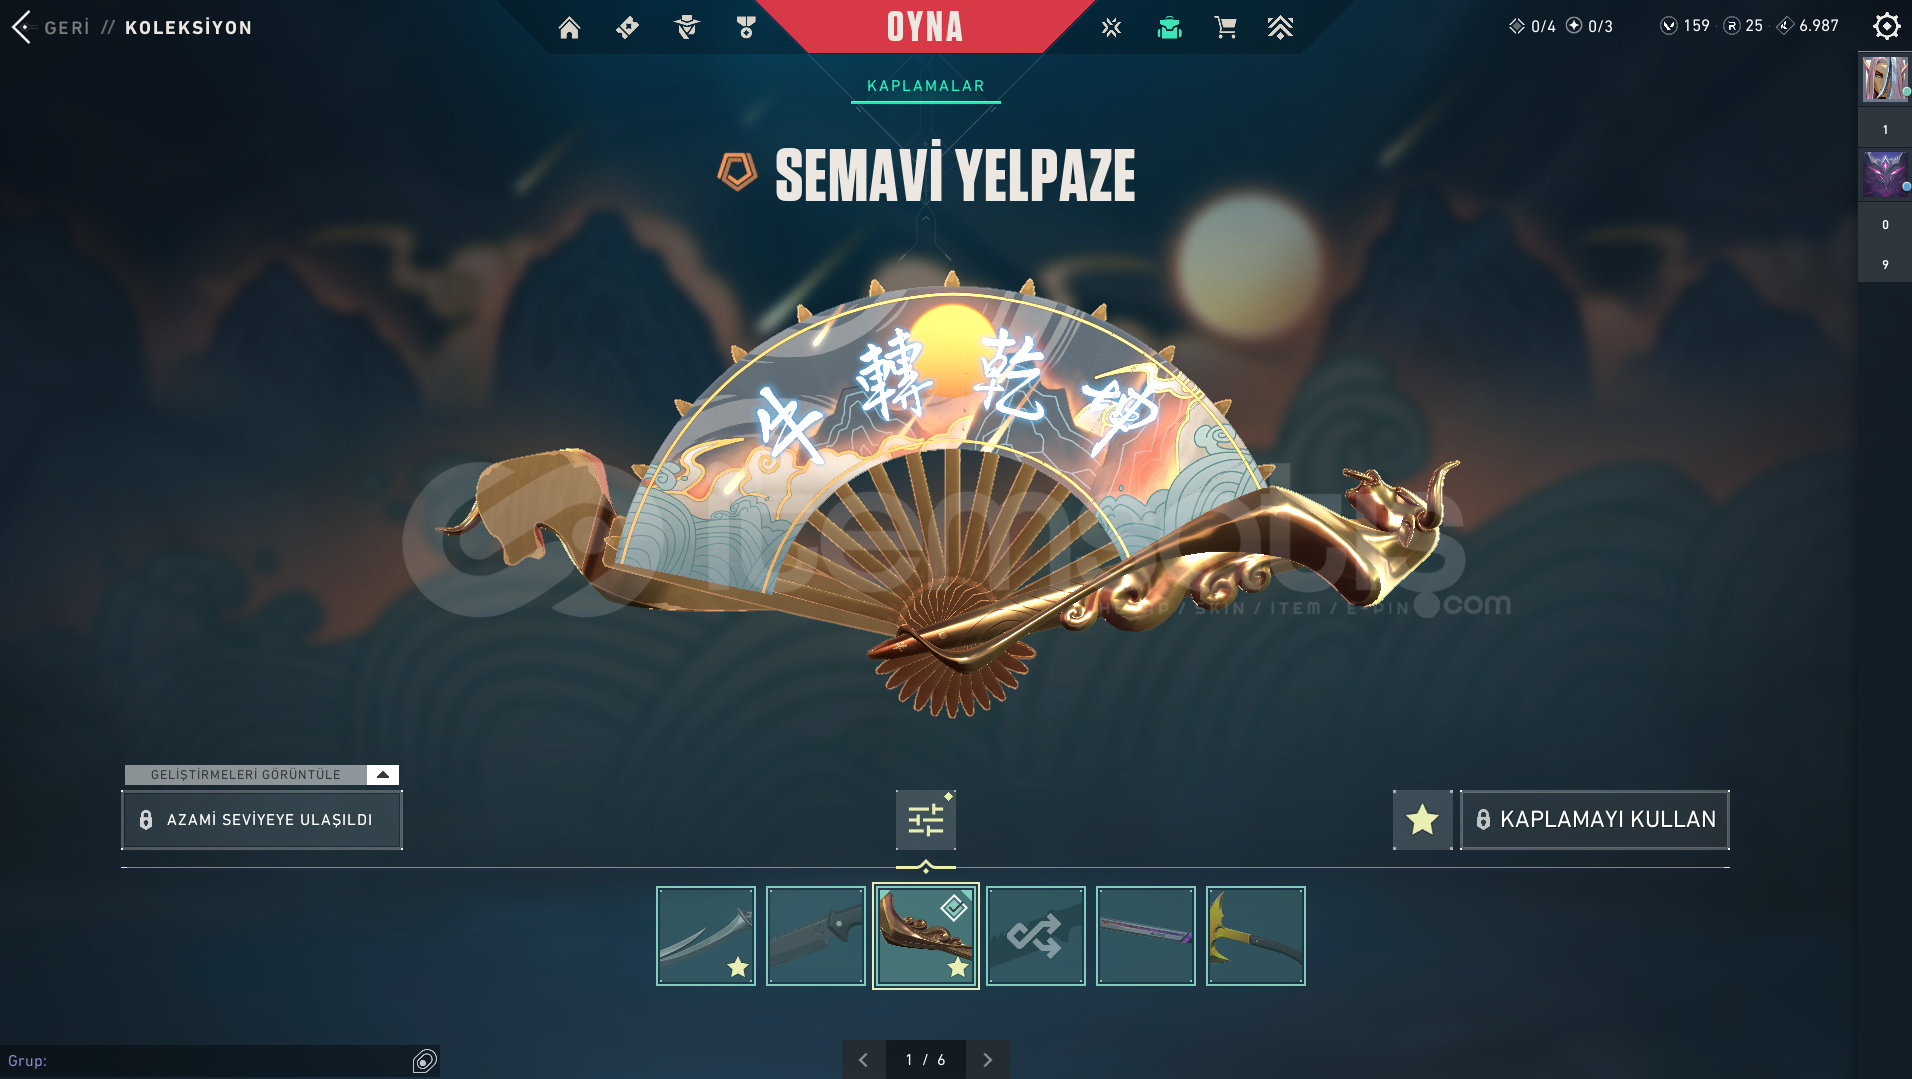The height and width of the screenshot is (1079, 1912).
Task: Open the rank chevrons icon in navbar
Action: (1280, 27)
